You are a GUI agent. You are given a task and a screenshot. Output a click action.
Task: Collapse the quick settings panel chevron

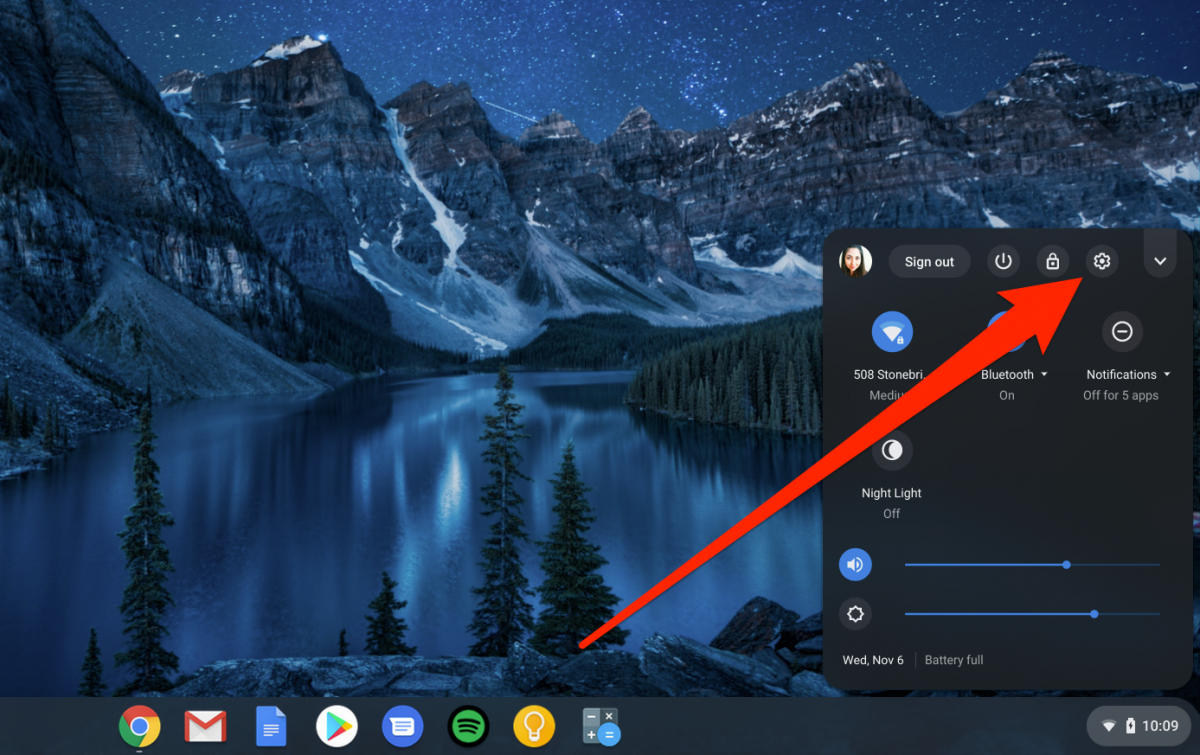[1160, 262]
